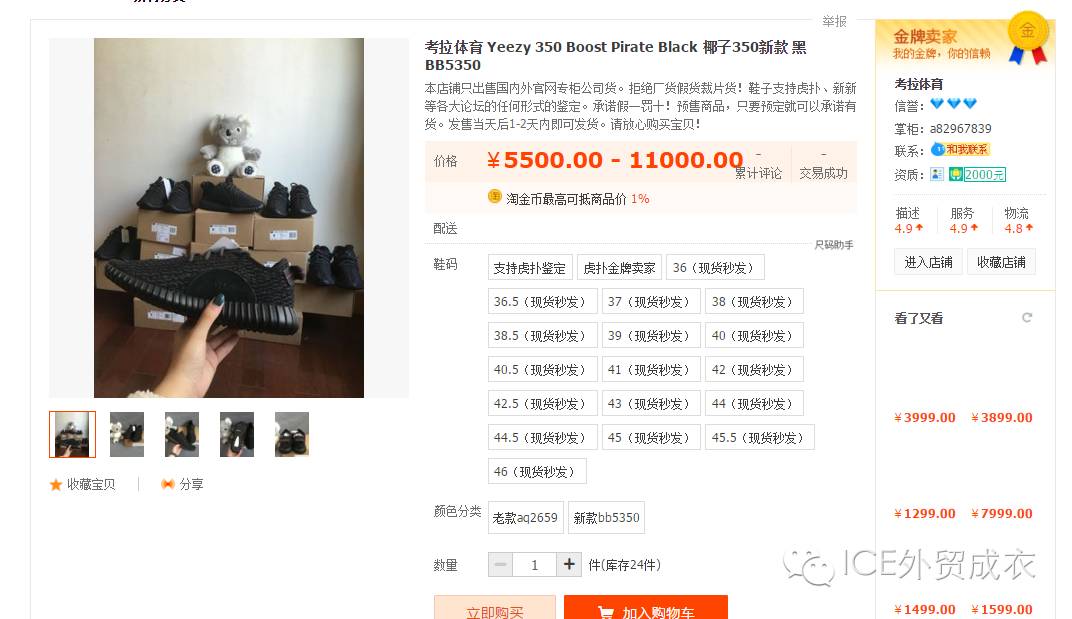The image size is (1072, 619).
Task: Select the second product thumbnail image
Action: [x=127, y=434]
